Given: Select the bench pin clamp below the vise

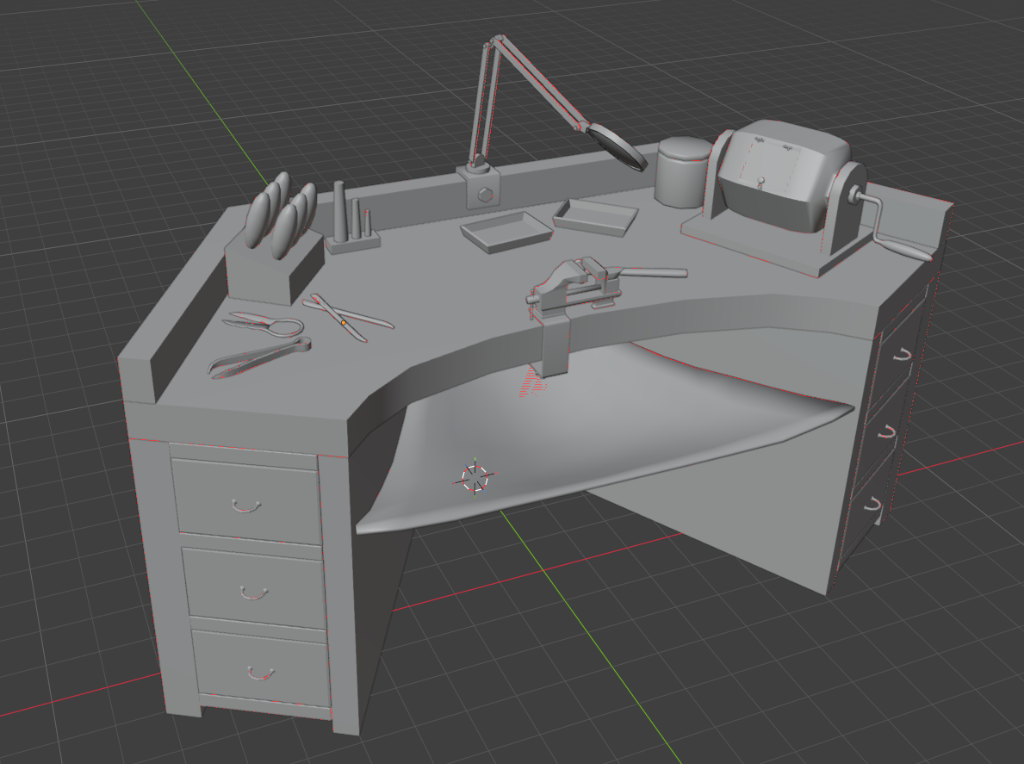Looking at the screenshot, I should tap(554, 346).
